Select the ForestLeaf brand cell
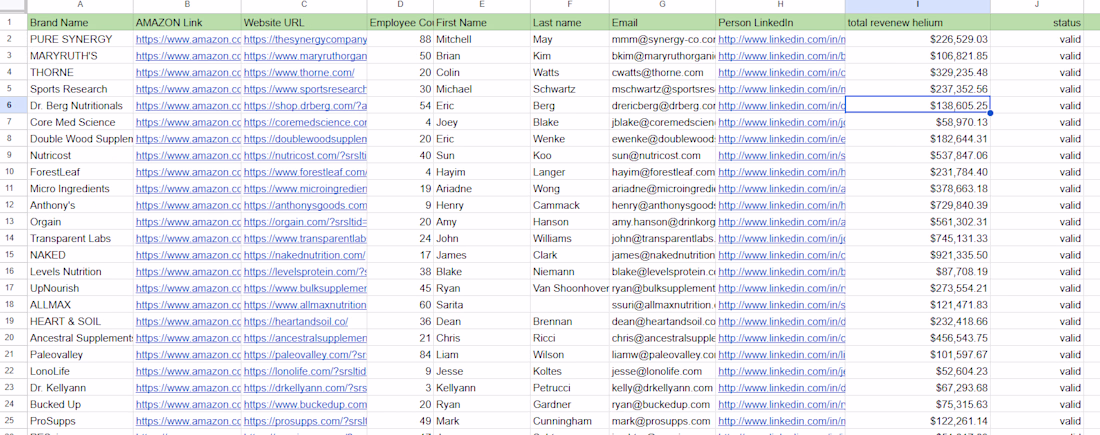The width and height of the screenshot is (1100, 435). [x=80, y=172]
